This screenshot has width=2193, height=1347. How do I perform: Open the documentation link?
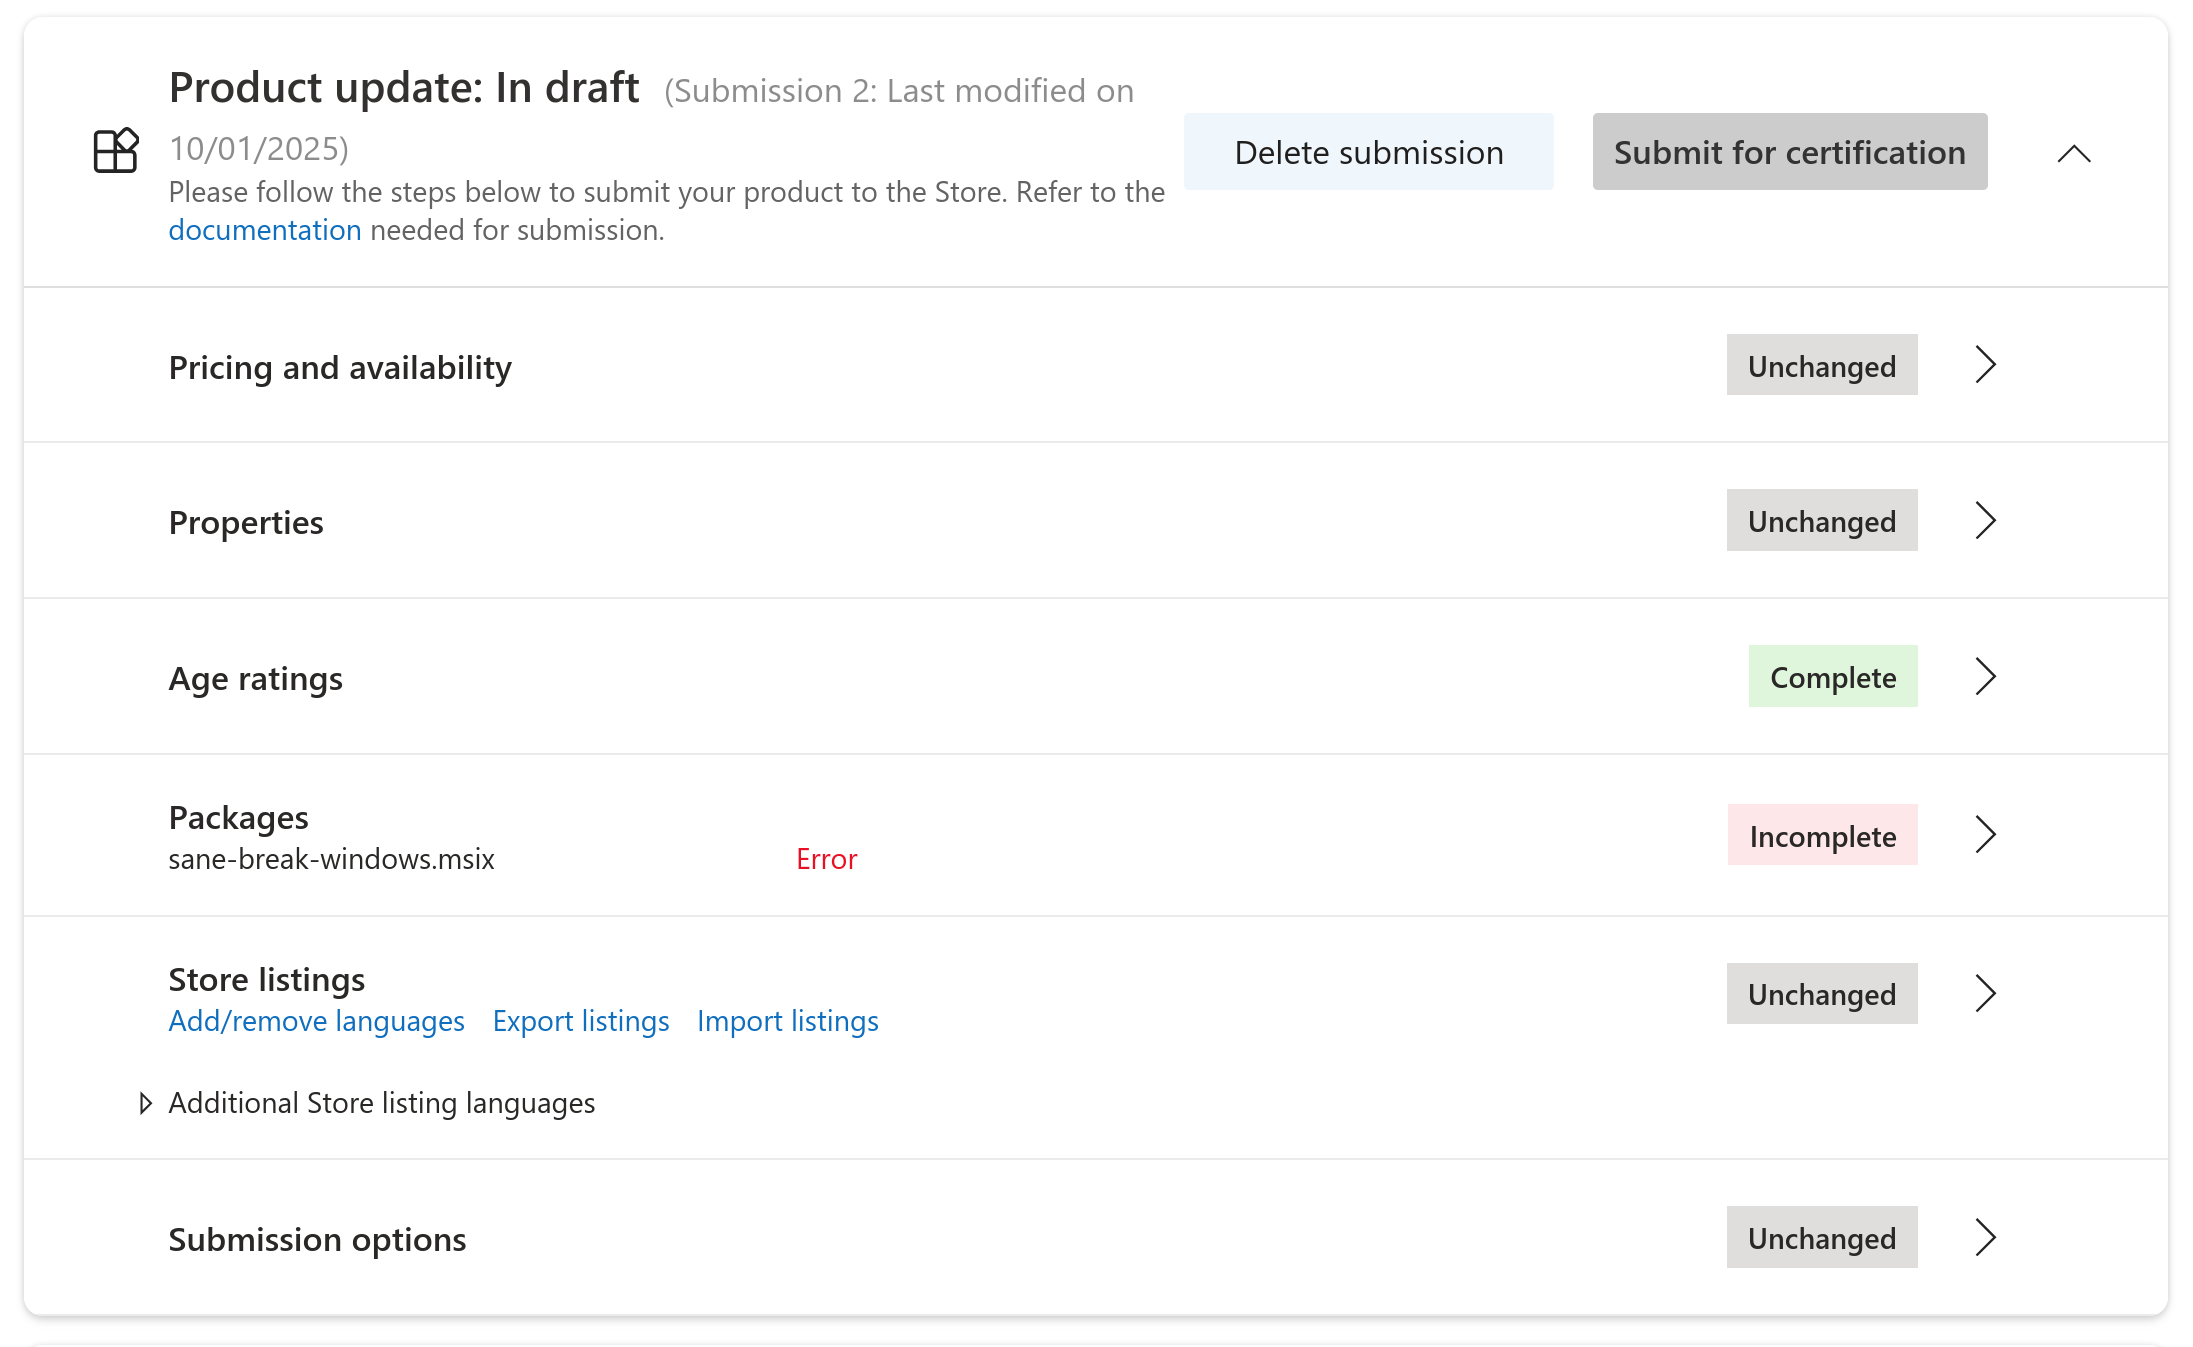click(264, 230)
